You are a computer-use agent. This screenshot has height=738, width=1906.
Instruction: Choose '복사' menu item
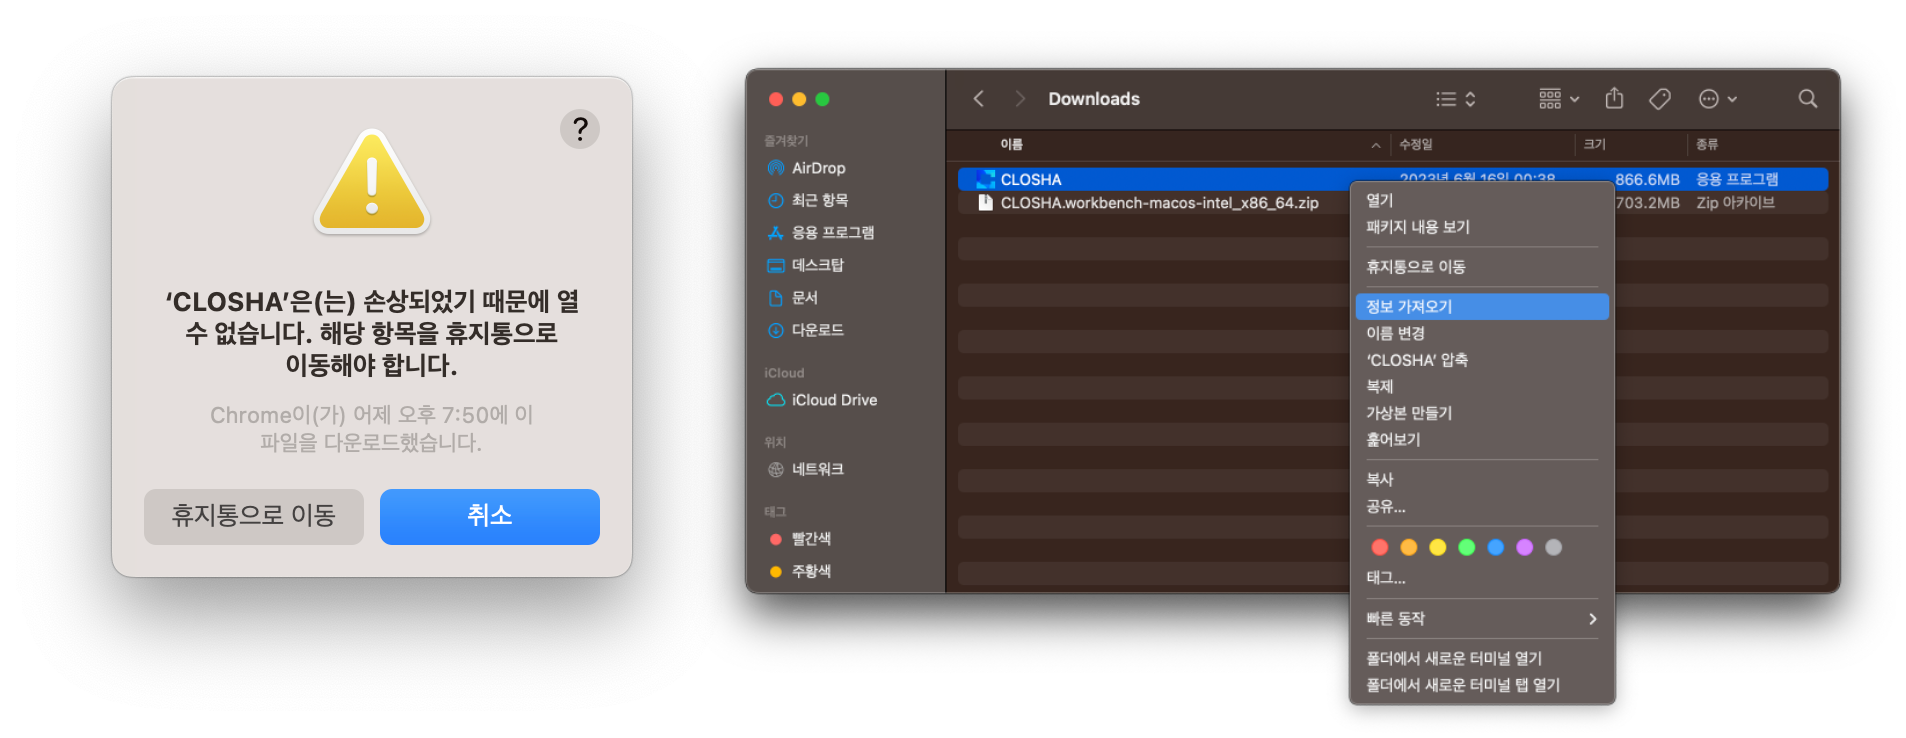coord(1482,479)
